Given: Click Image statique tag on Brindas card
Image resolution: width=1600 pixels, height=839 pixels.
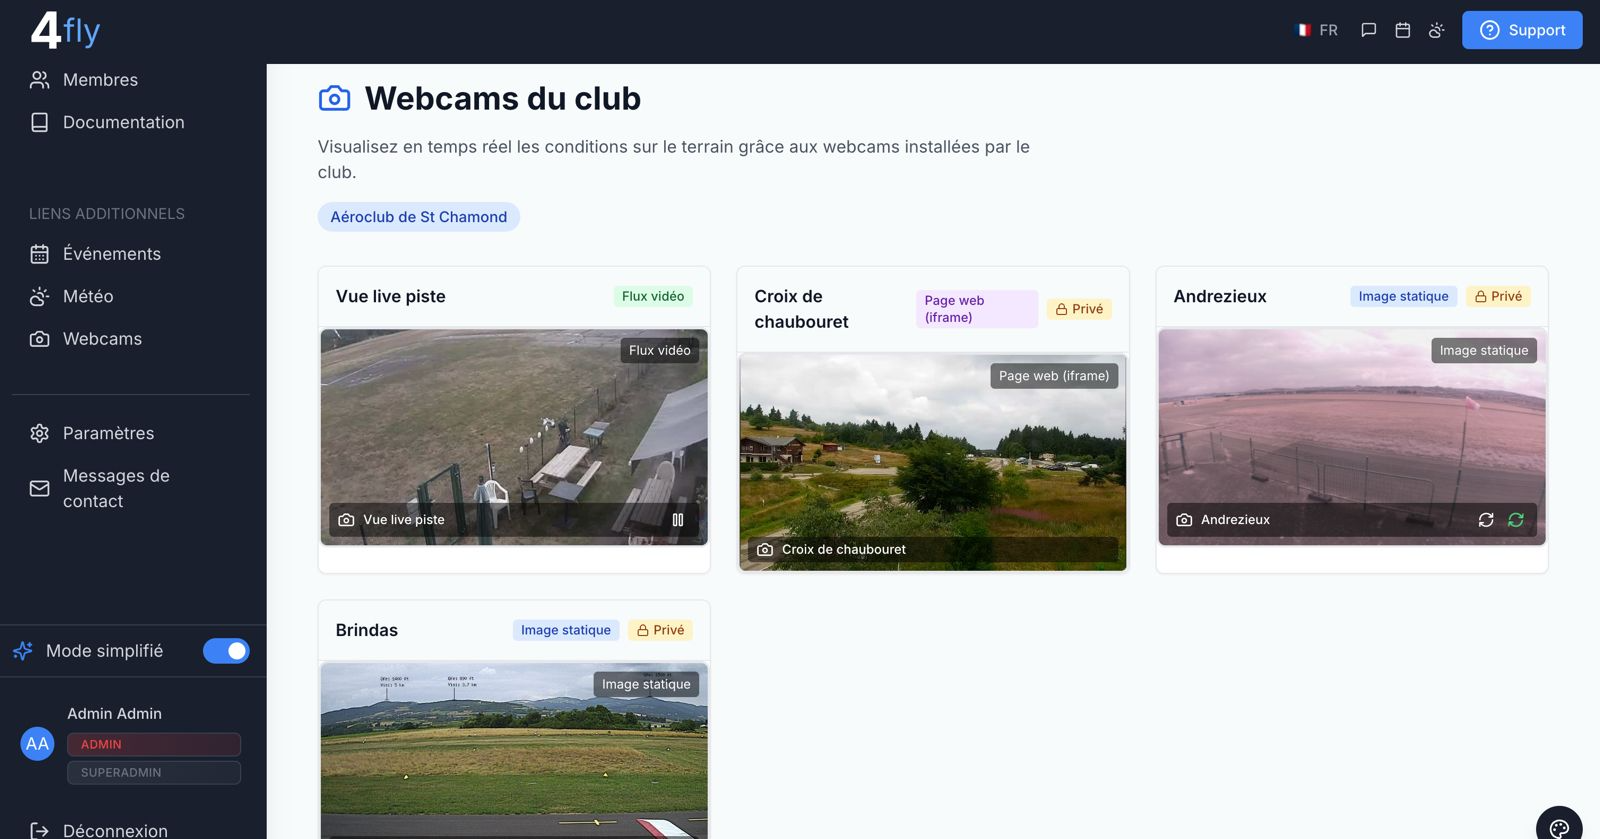Looking at the screenshot, I should point(565,630).
